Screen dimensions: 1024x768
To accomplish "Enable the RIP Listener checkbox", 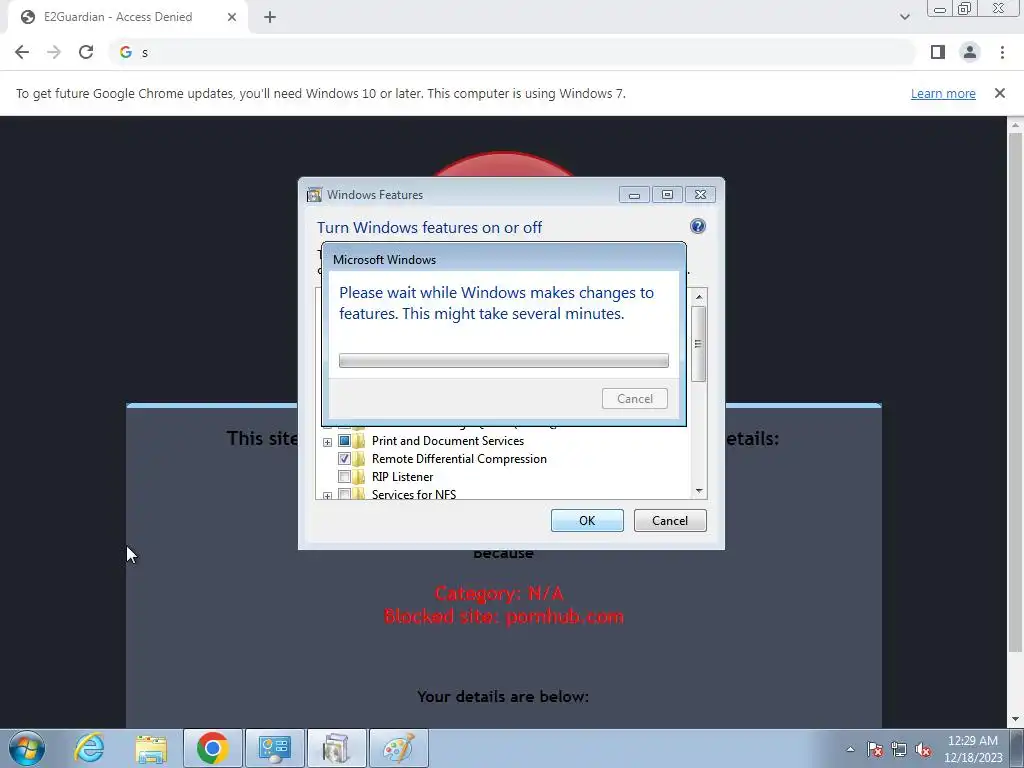I will 344,477.
